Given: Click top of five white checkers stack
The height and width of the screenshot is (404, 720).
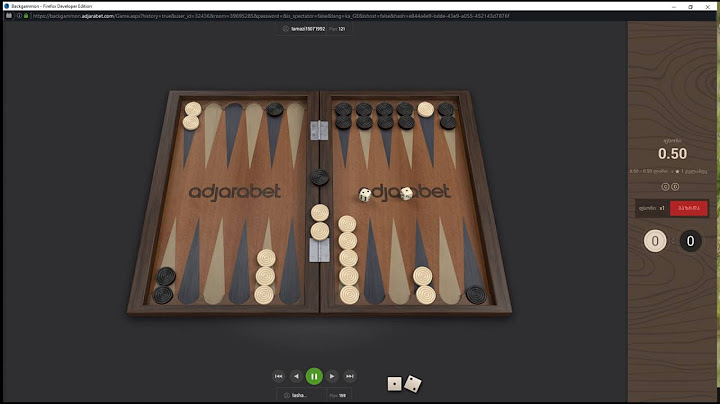Looking at the screenshot, I should click(347, 224).
